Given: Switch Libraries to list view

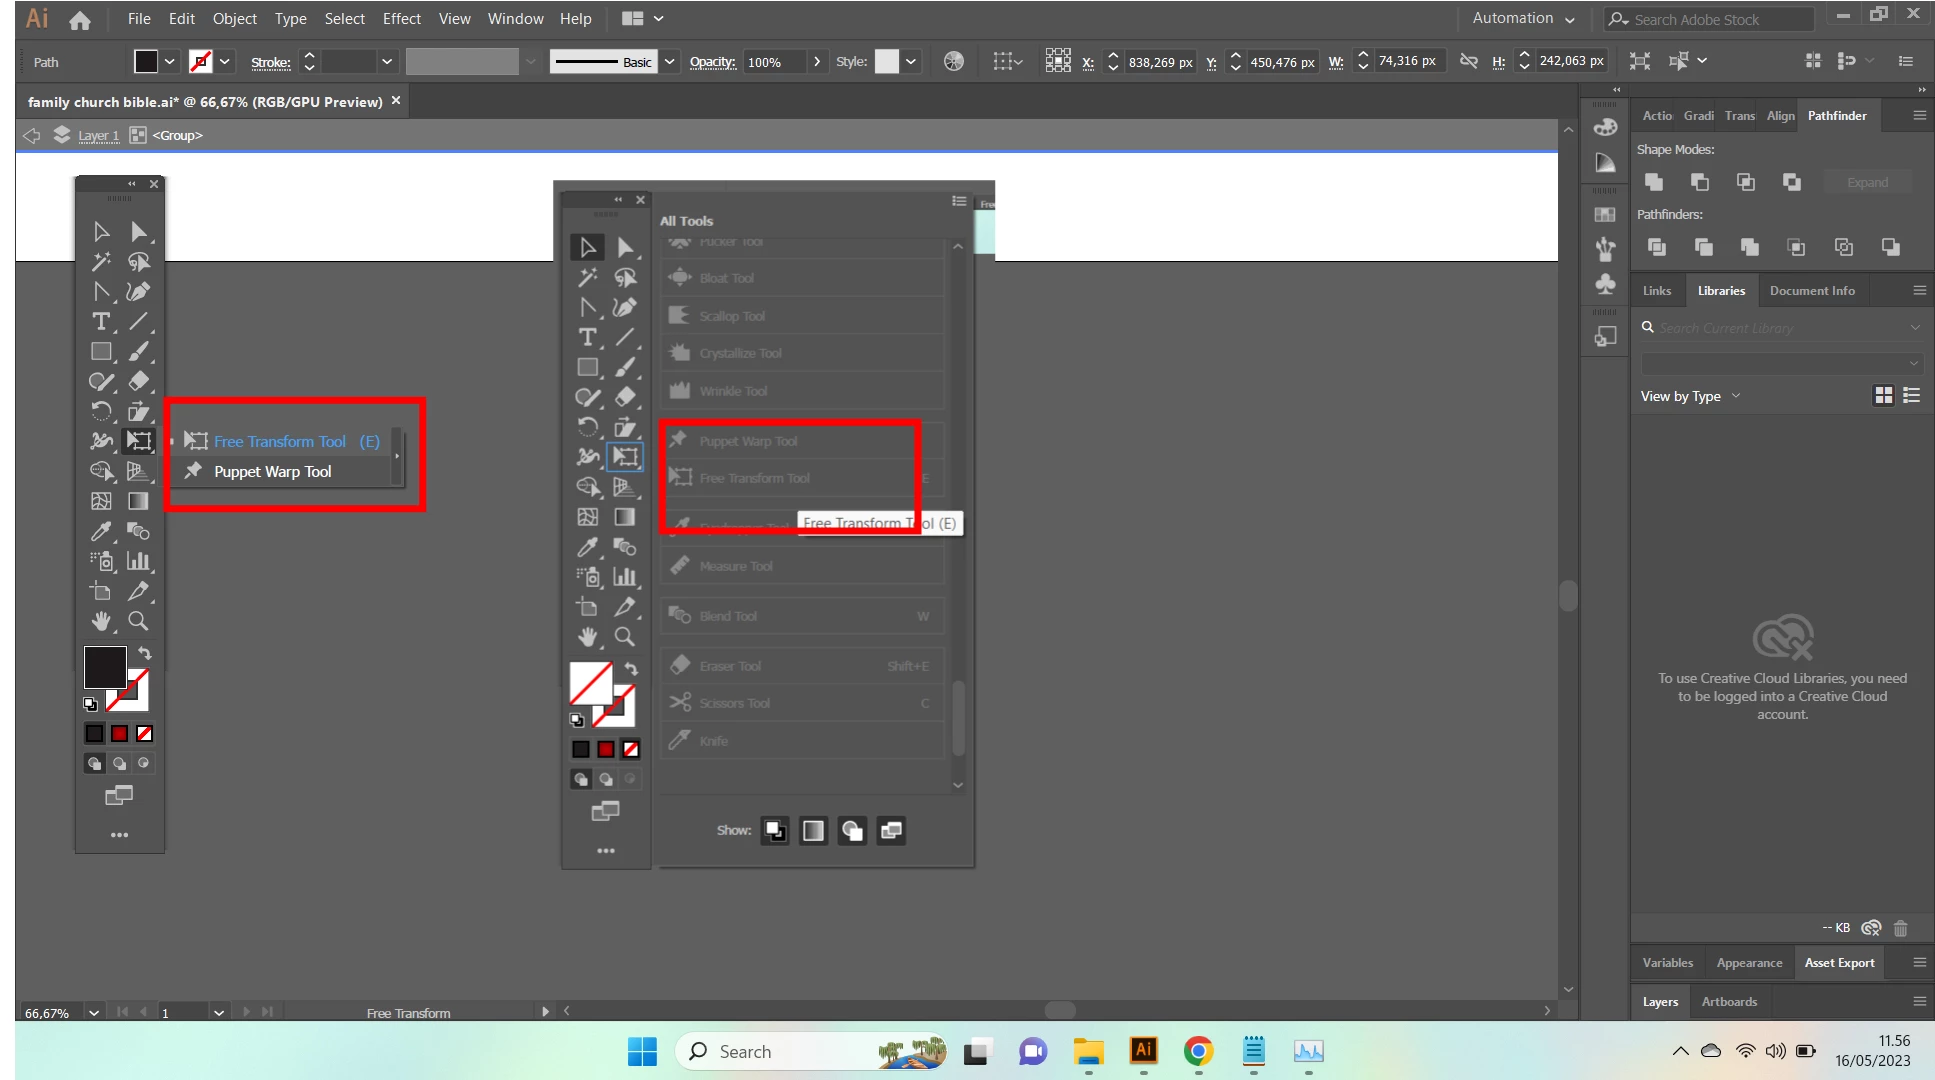Looking at the screenshot, I should tap(1912, 396).
